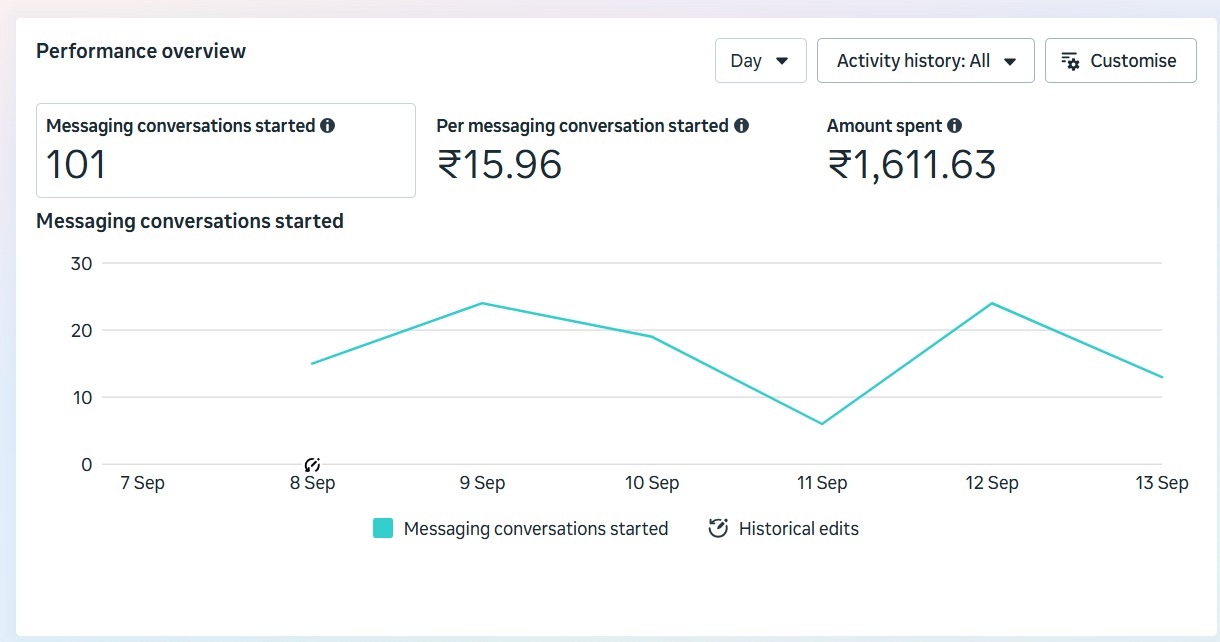Image resolution: width=1220 pixels, height=642 pixels.
Task: Select the Messaging conversations started metric card
Action: click(x=226, y=150)
